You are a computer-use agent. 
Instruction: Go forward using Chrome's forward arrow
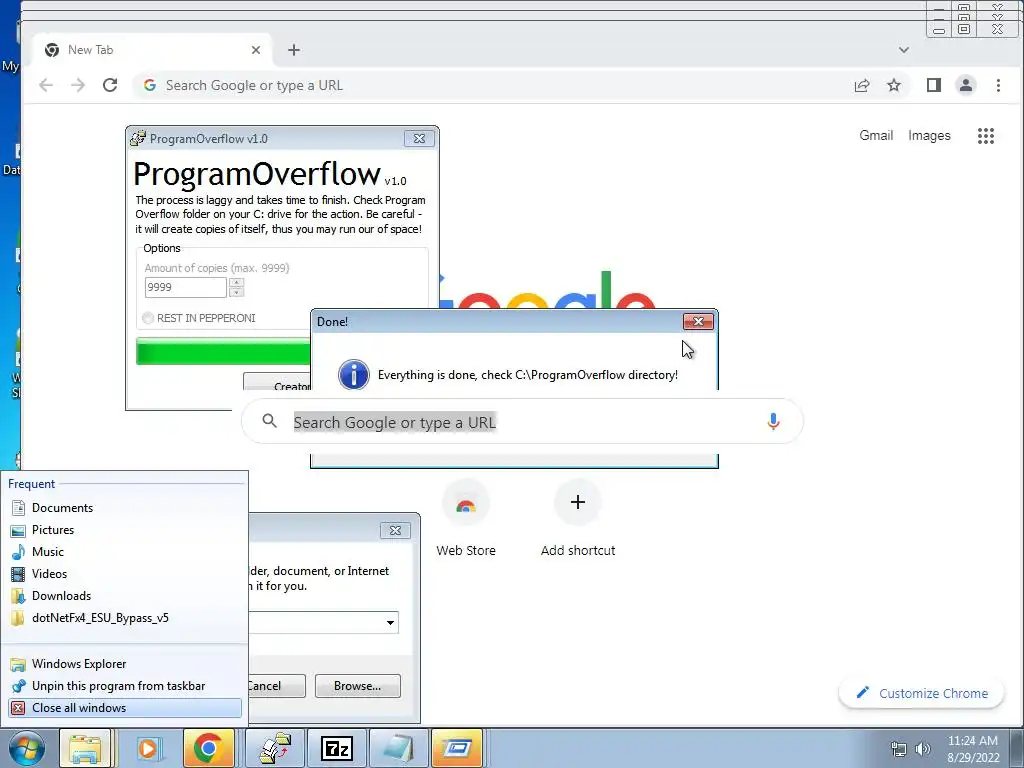coord(78,85)
